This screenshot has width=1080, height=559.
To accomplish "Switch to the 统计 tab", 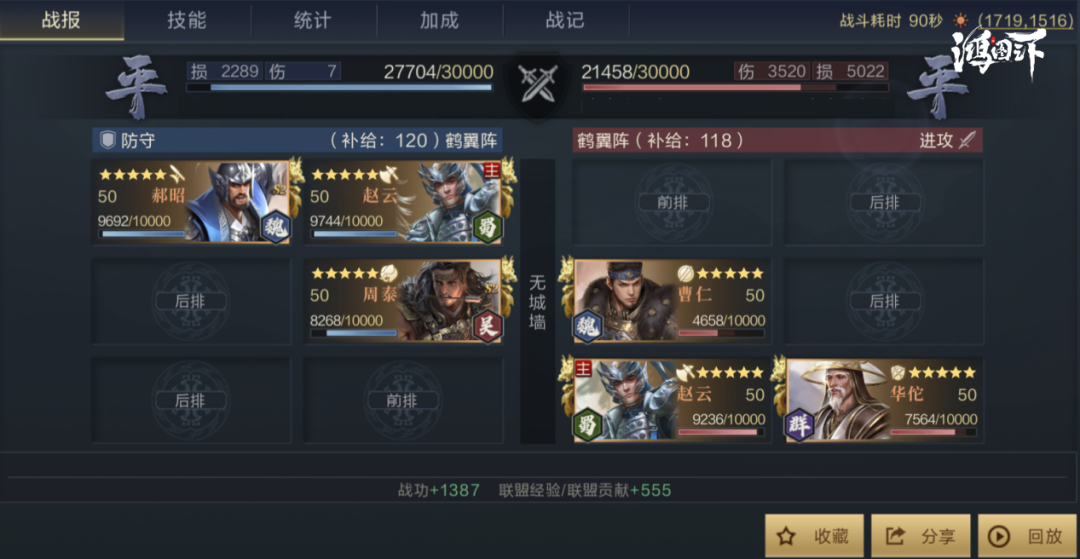I will point(313,20).
